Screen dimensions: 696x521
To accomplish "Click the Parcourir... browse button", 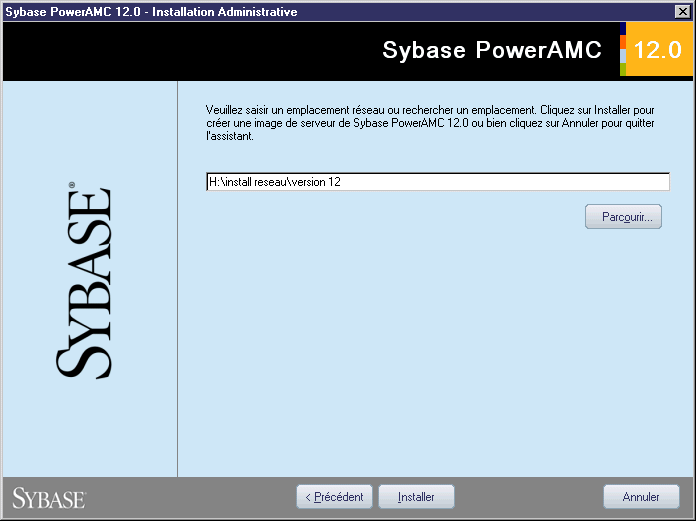I will pyautogui.click(x=623, y=217).
